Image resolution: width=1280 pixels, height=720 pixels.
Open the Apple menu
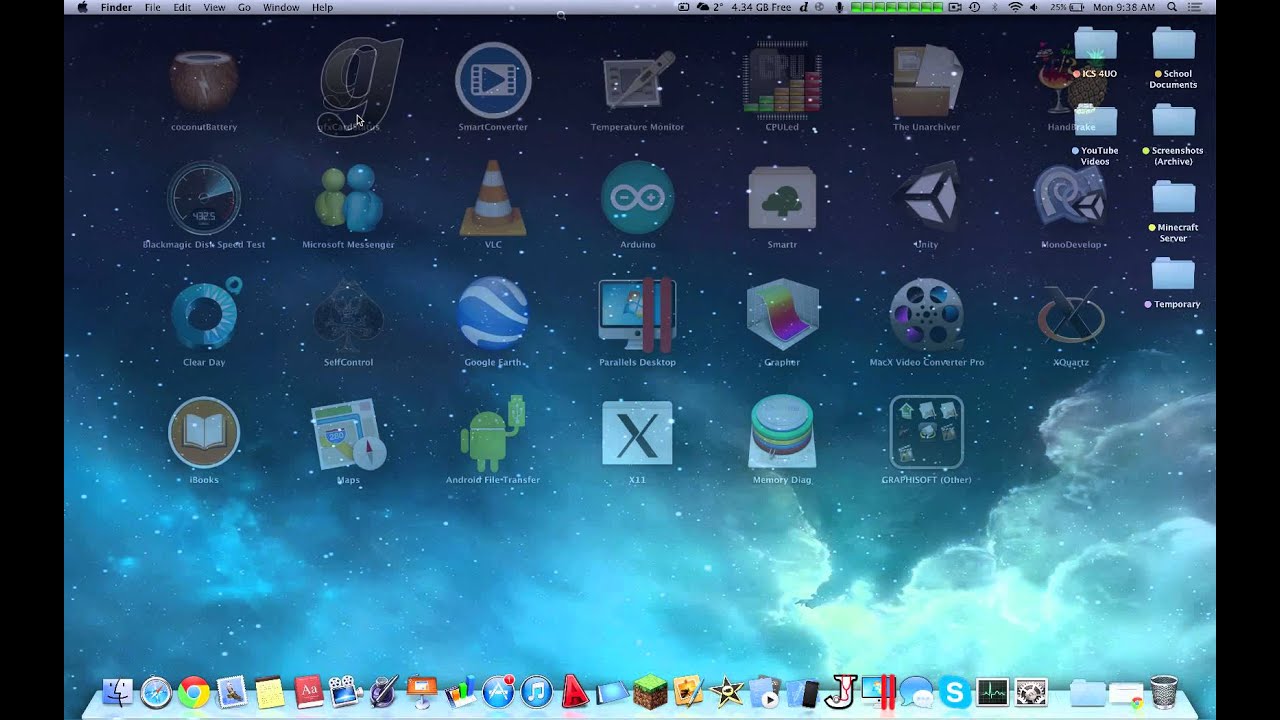pyautogui.click(x=82, y=7)
